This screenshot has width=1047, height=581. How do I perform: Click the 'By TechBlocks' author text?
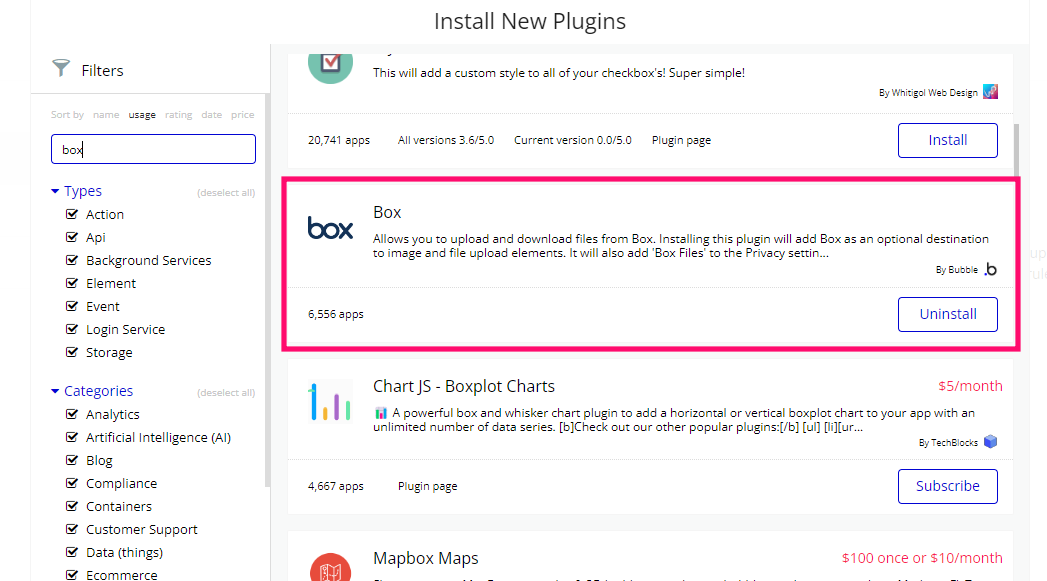click(x=948, y=443)
